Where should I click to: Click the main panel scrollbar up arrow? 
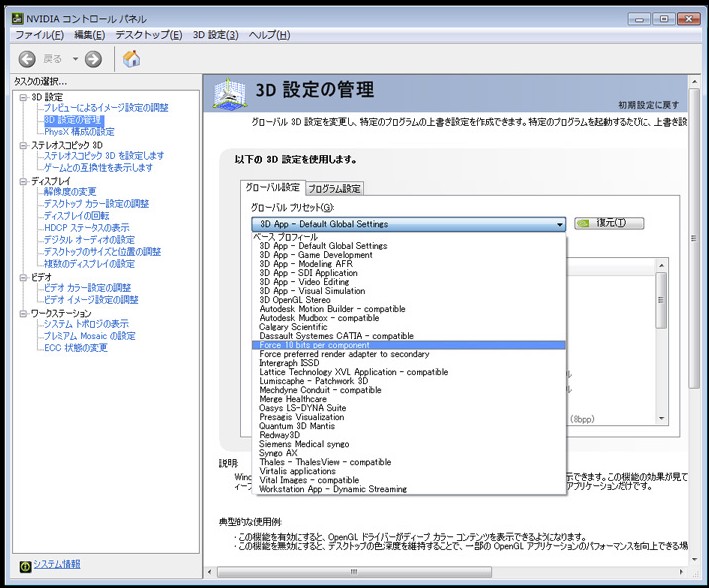(694, 82)
